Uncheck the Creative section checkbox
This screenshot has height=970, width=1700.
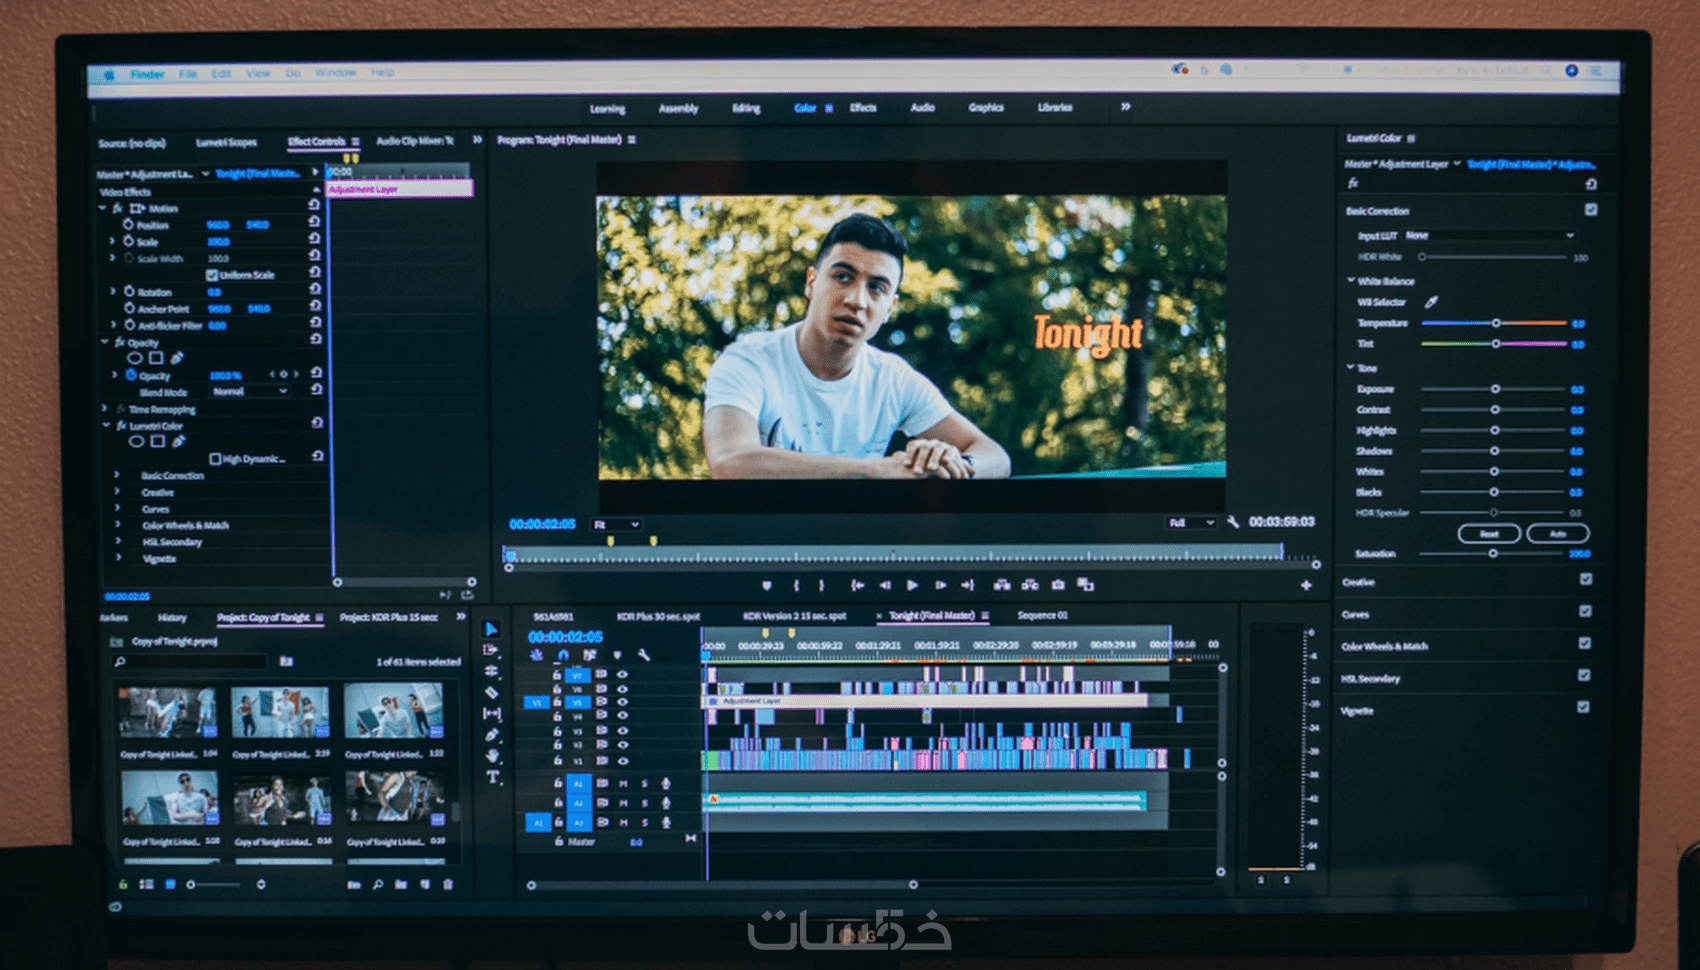click(1586, 579)
